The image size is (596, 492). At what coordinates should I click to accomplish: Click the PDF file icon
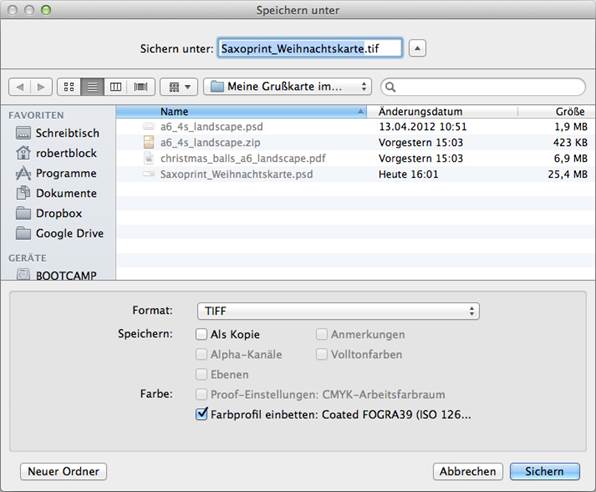point(149,158)
